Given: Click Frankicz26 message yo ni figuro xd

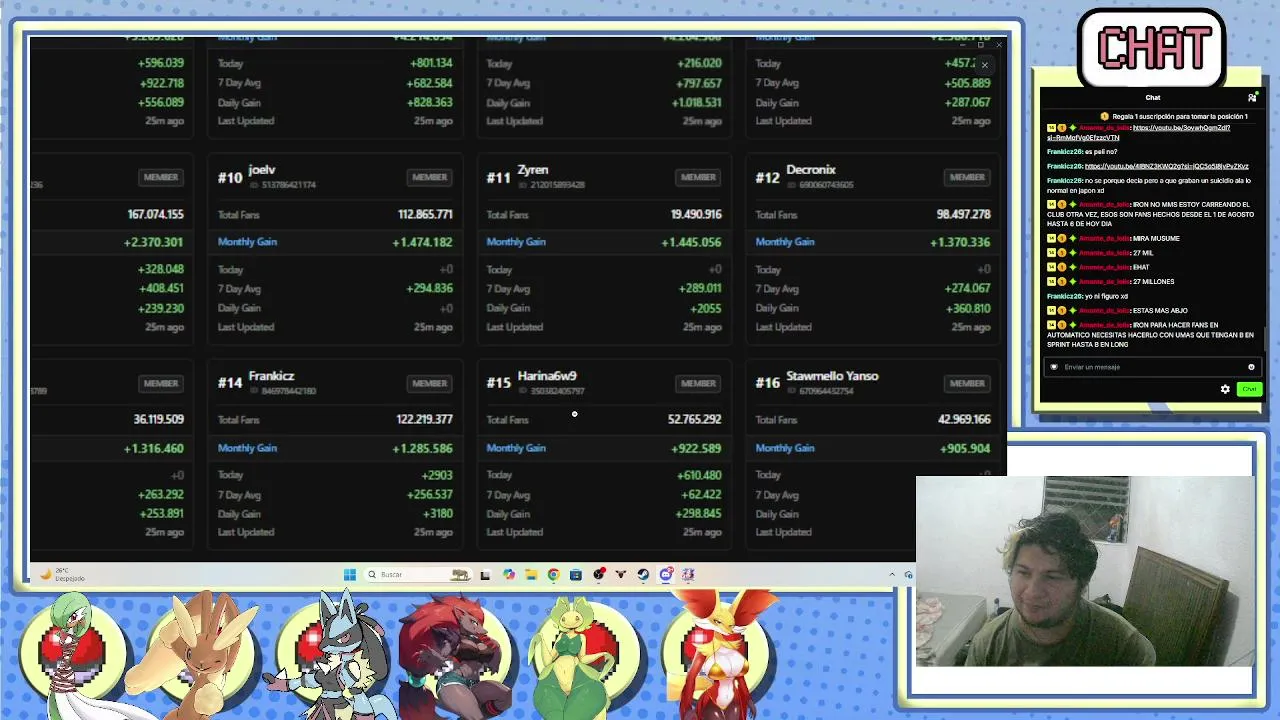Looking at the screenshot, I should point(1107,296).
